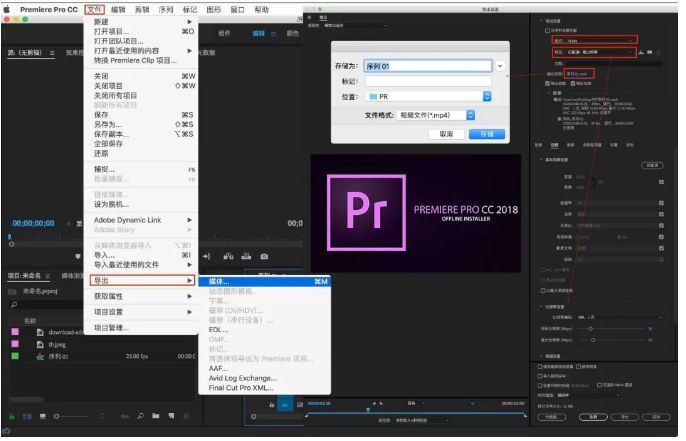Click the image file icon next to th.jpeg

40,345
